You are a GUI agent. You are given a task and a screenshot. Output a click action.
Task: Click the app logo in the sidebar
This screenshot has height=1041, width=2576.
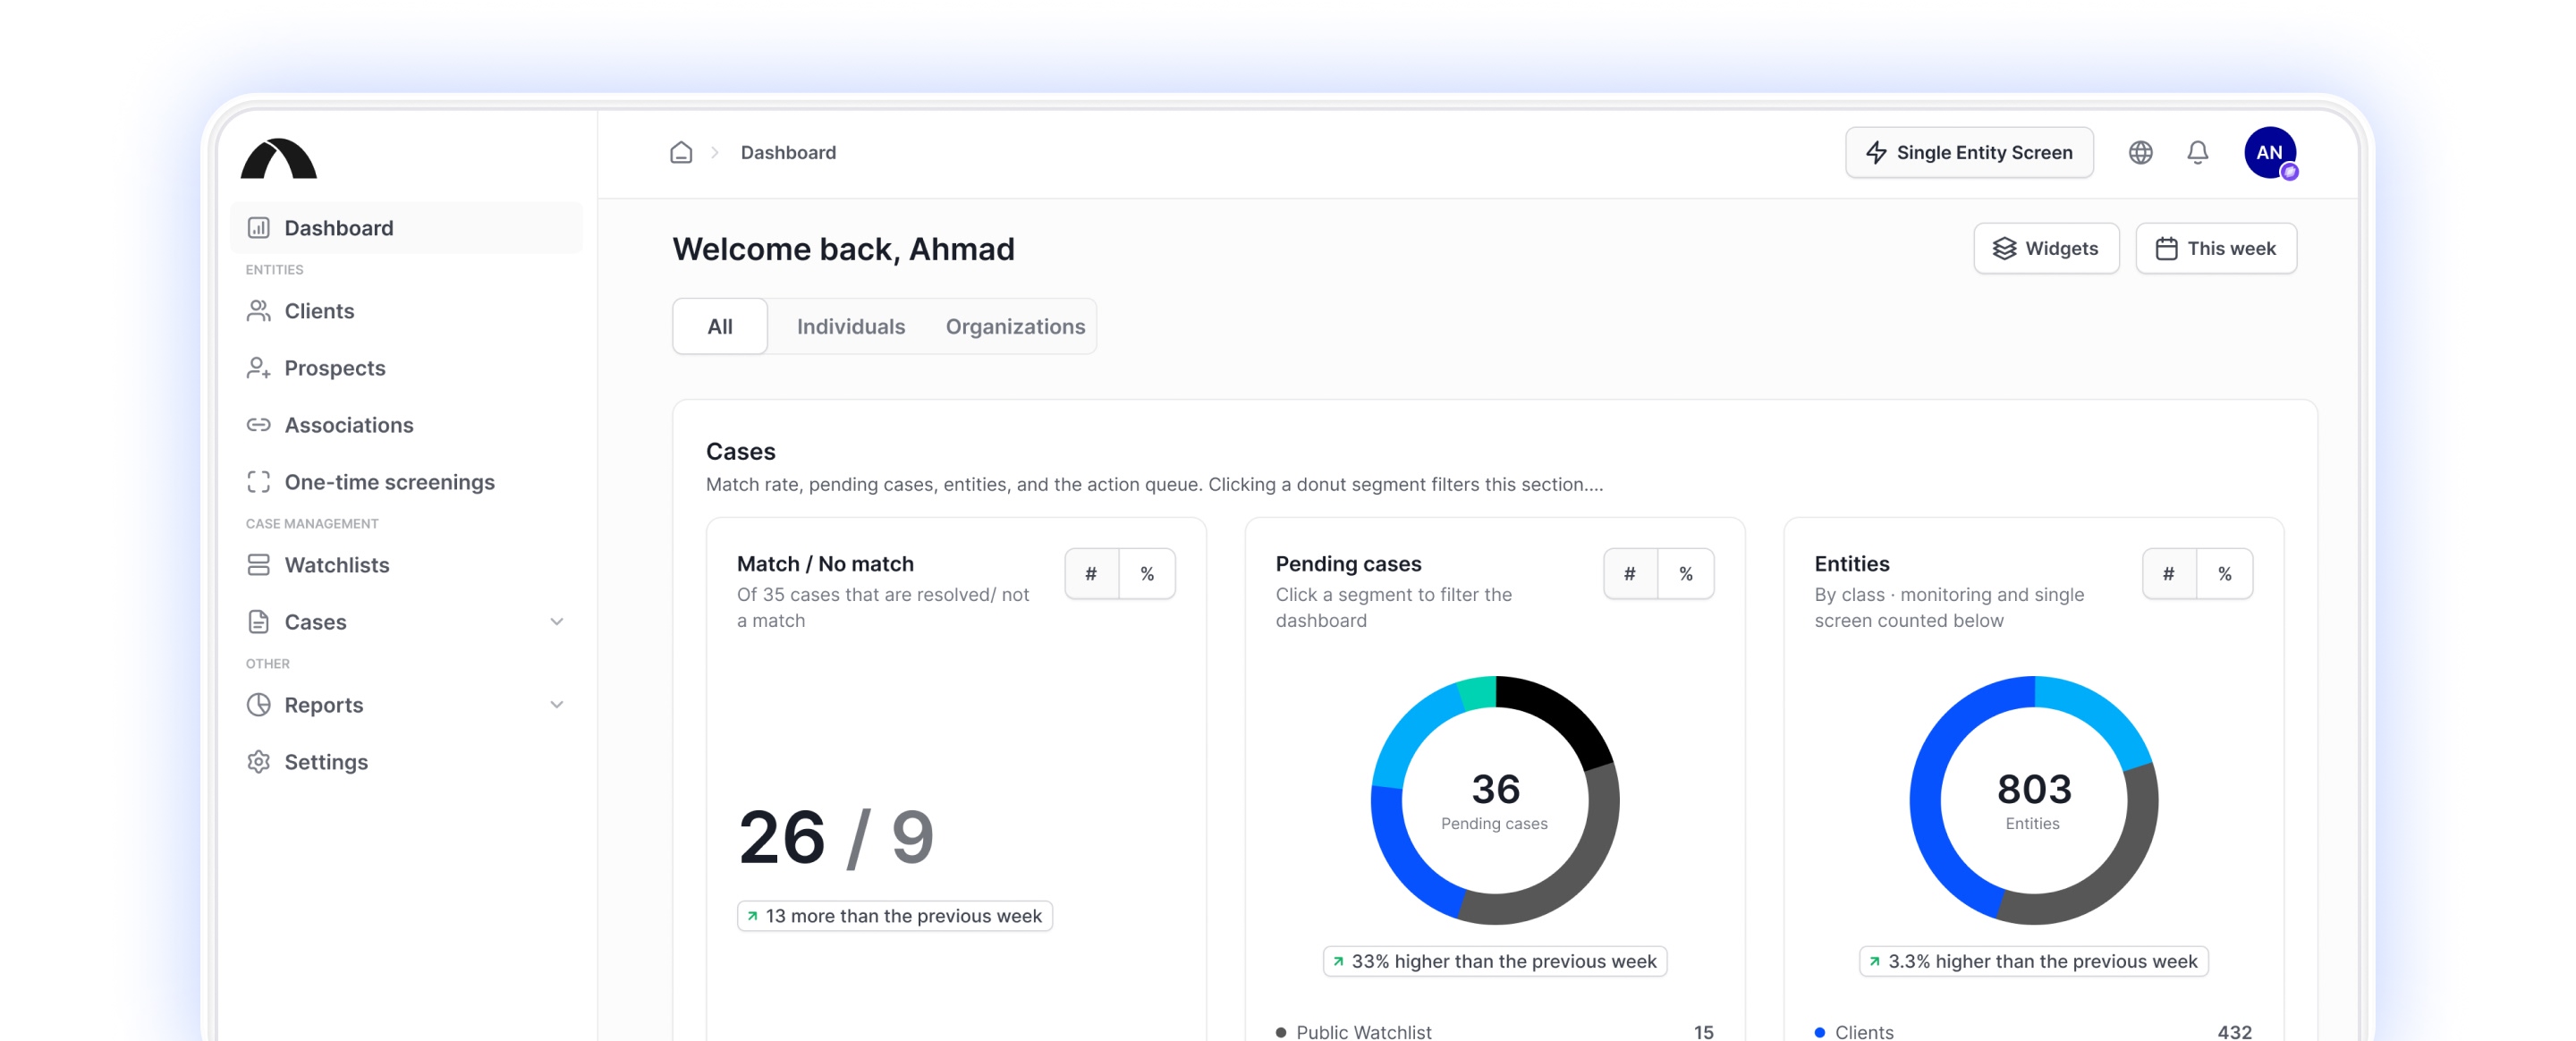[x=279, y=159]
